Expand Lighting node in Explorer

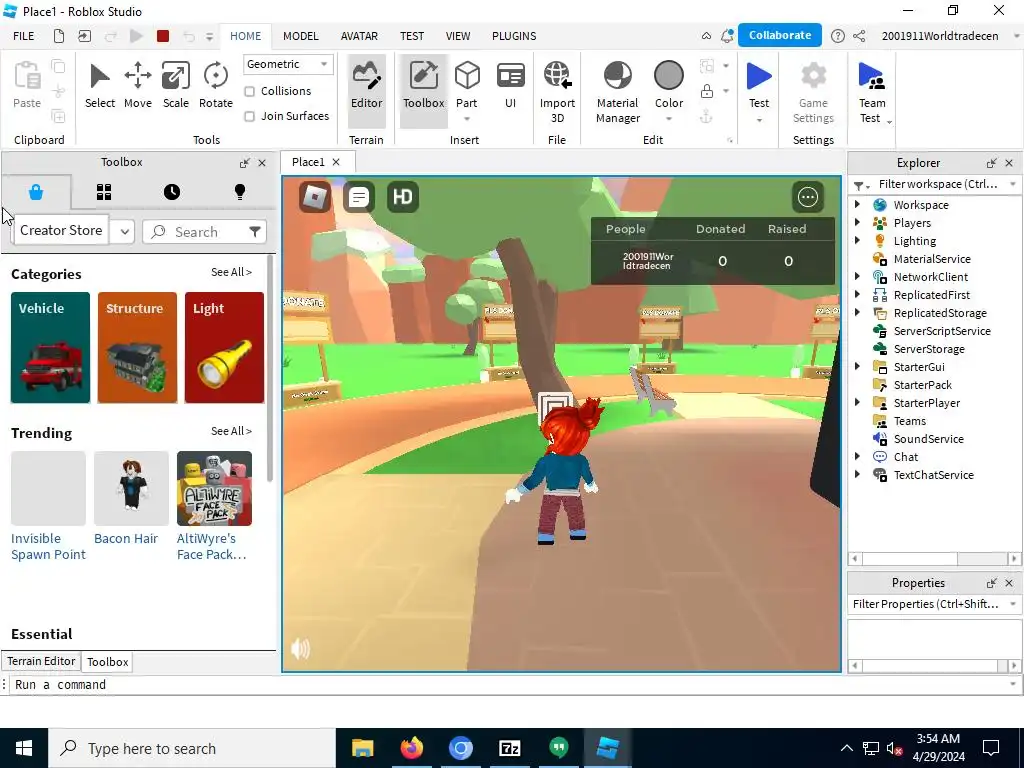[857, 241]
